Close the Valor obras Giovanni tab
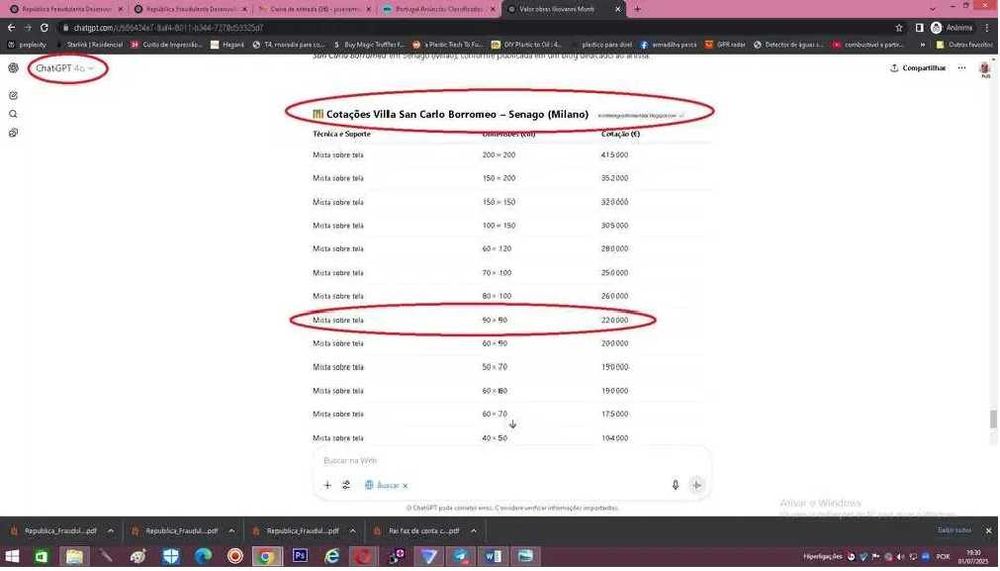 click(x=617, y=10)
